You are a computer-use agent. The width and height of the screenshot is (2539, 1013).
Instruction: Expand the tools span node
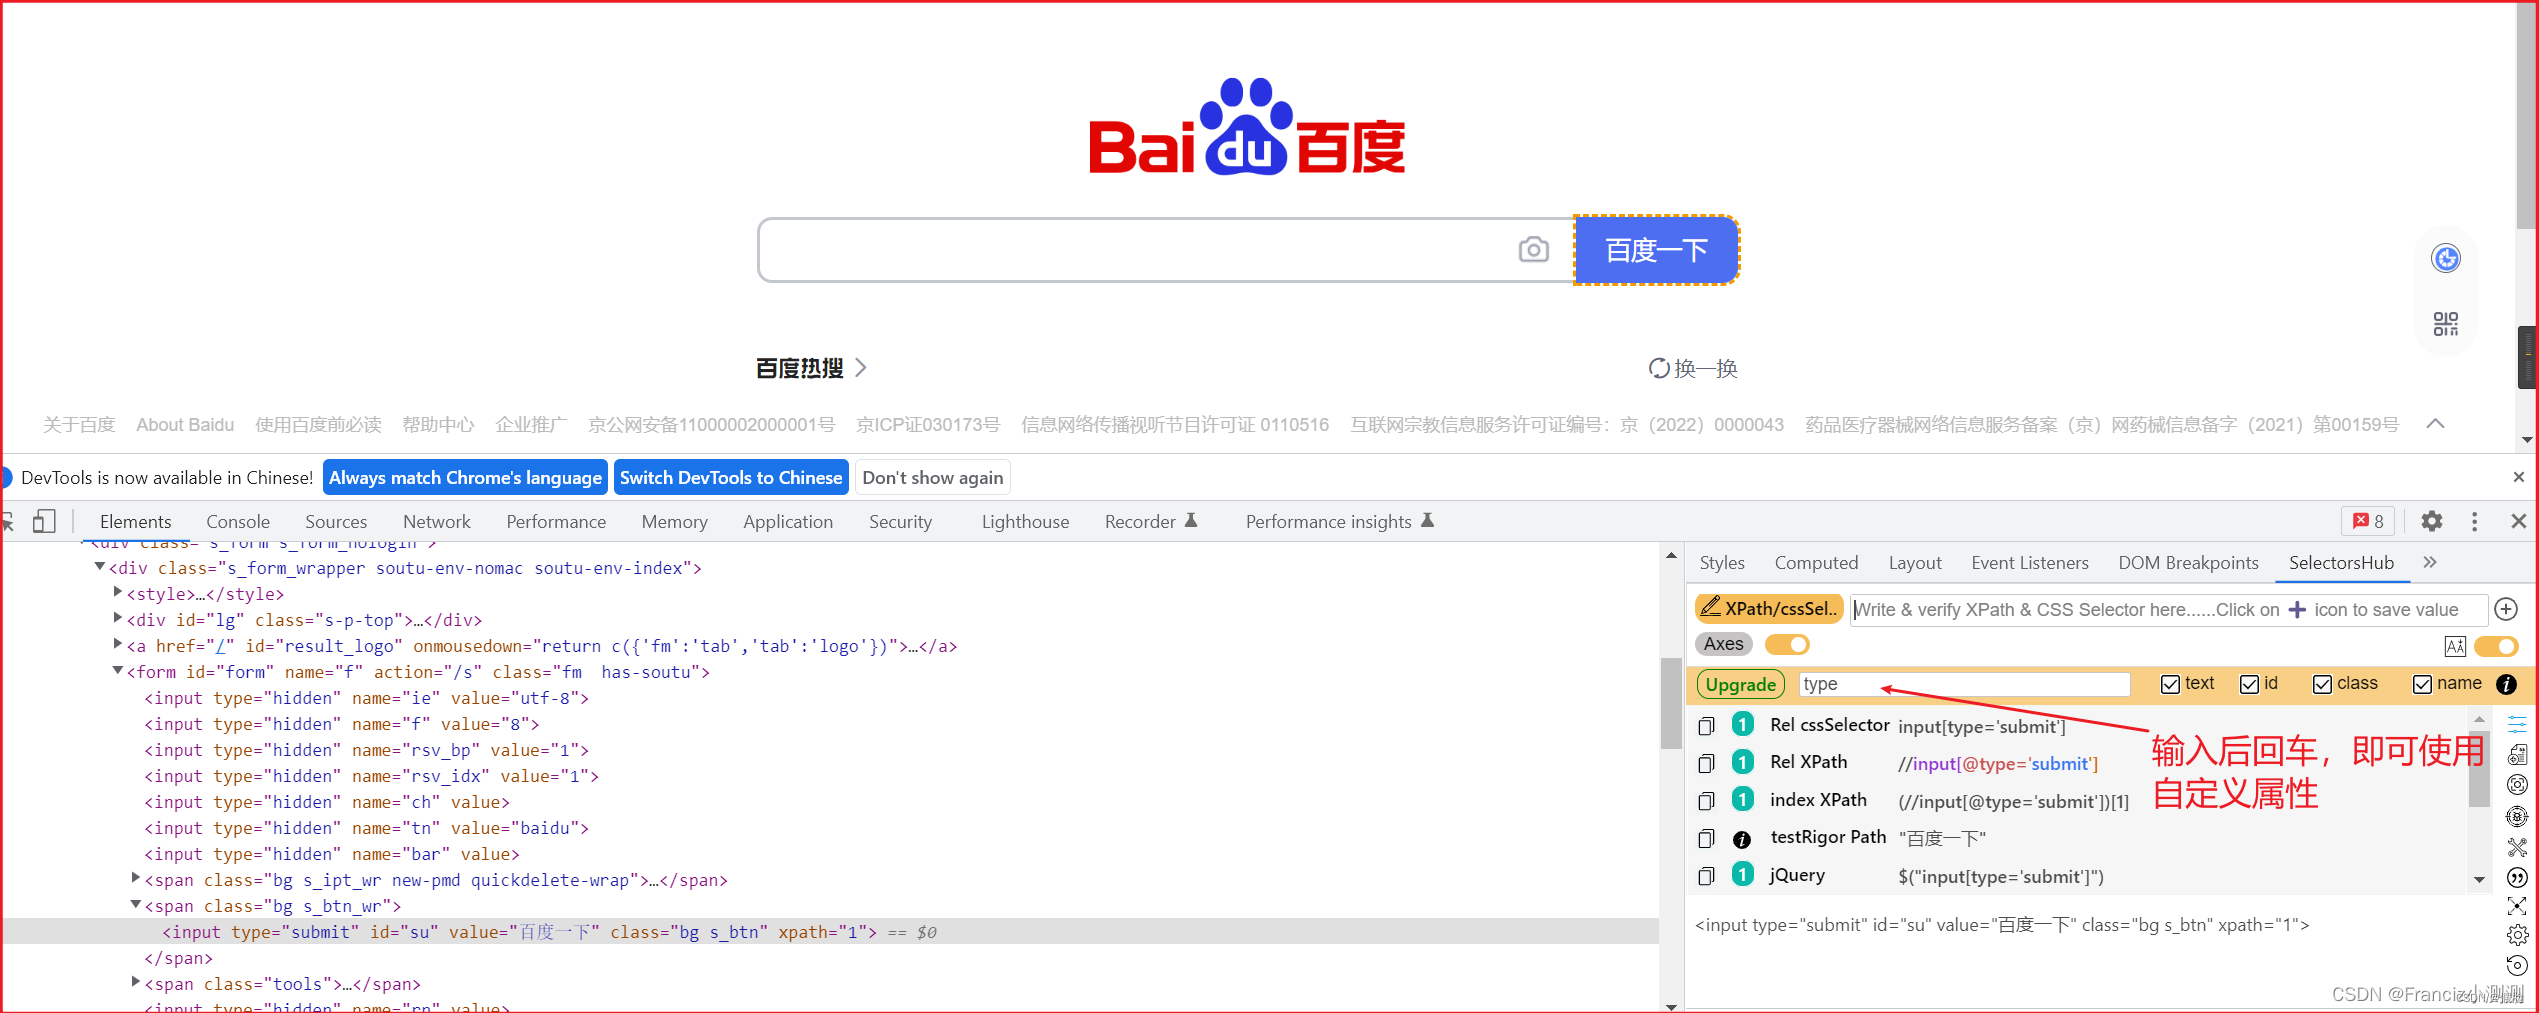(136, 983)
